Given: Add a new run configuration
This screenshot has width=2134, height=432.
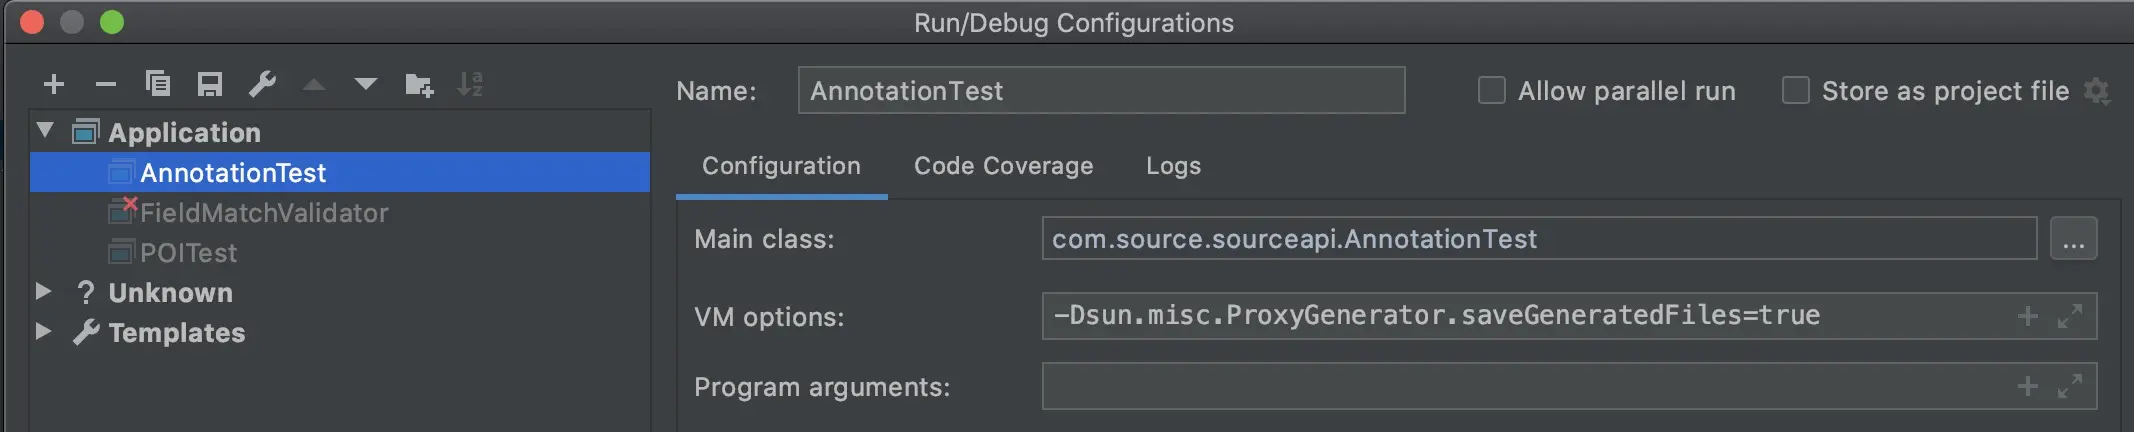Looking at the screenshot, I should click(x=54, y=84).
